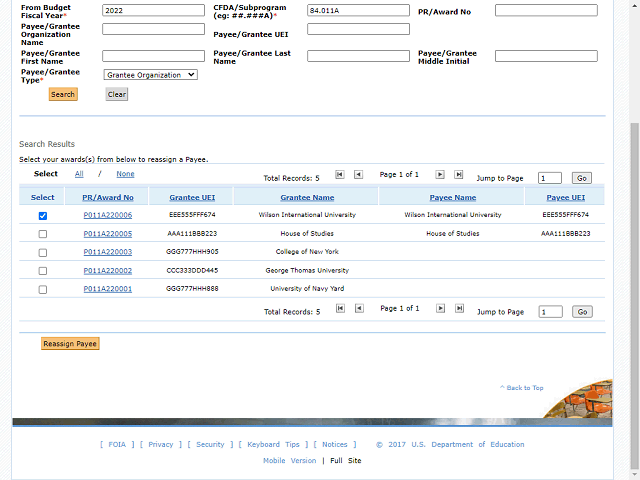The image size is (640, 480).
Task: Click first page icon in bottom pagination
Action: click(x=340, y=309)
